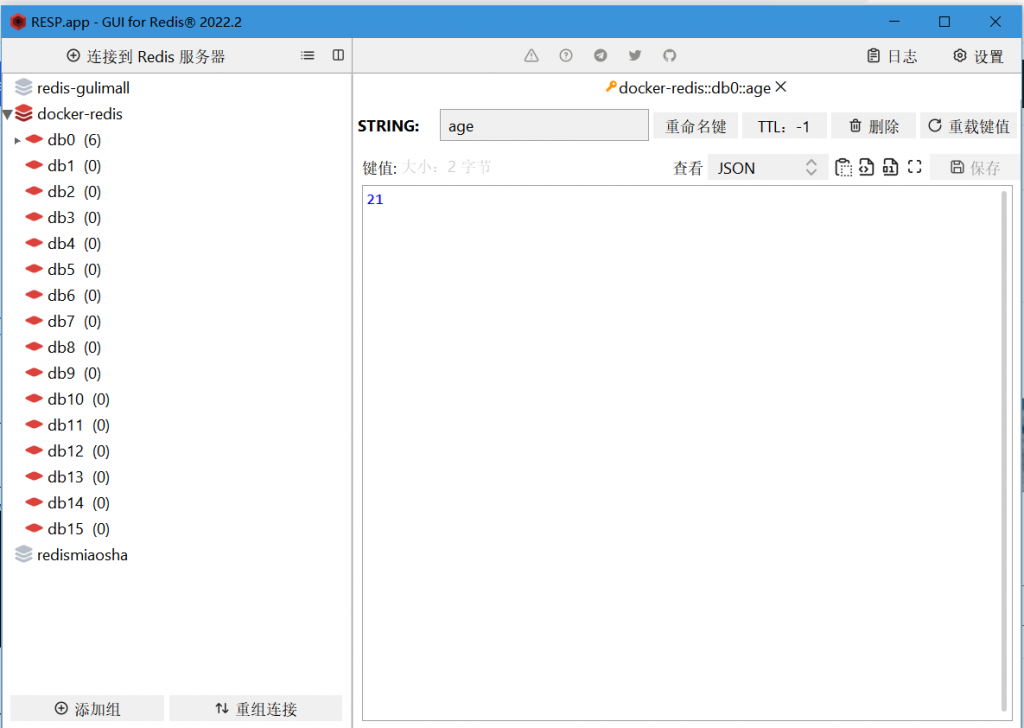The width and height of the screenshot is (1024, 728).
Task: Open the 日志 log menu
Action: 892,56
